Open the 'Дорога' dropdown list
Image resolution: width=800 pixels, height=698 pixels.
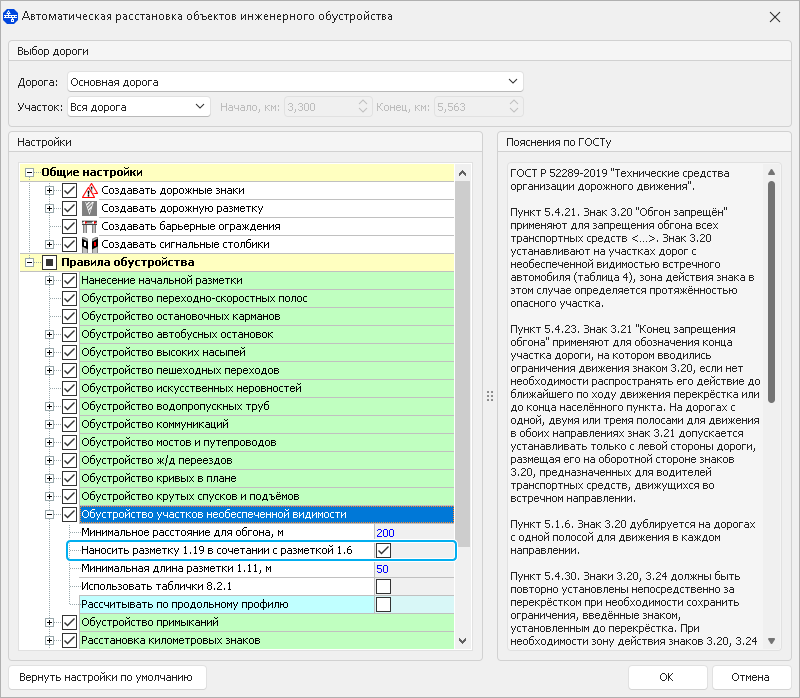click(x=513, y=82)
